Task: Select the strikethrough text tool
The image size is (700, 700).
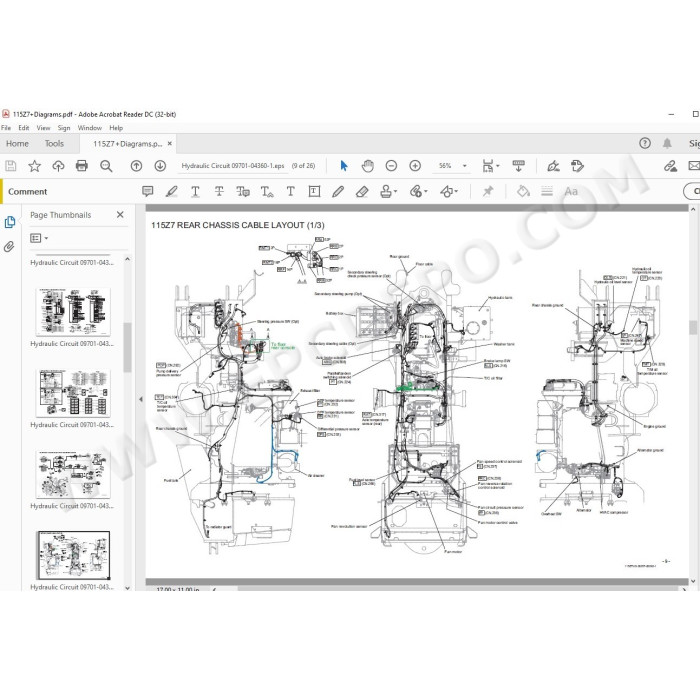Action: [x=219, y=192]
